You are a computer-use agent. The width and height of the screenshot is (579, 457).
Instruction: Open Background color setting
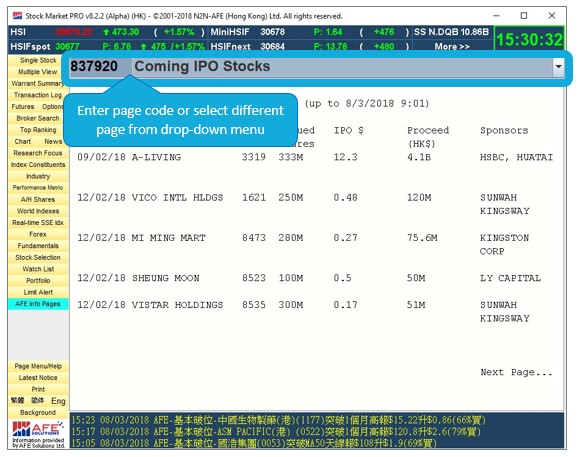point(38,412)
